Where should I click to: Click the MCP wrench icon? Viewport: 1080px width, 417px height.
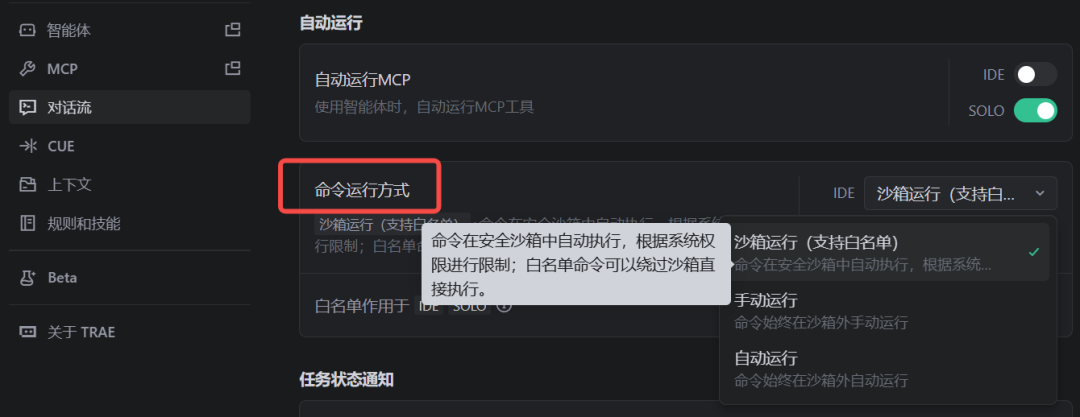tap(27, 69)
